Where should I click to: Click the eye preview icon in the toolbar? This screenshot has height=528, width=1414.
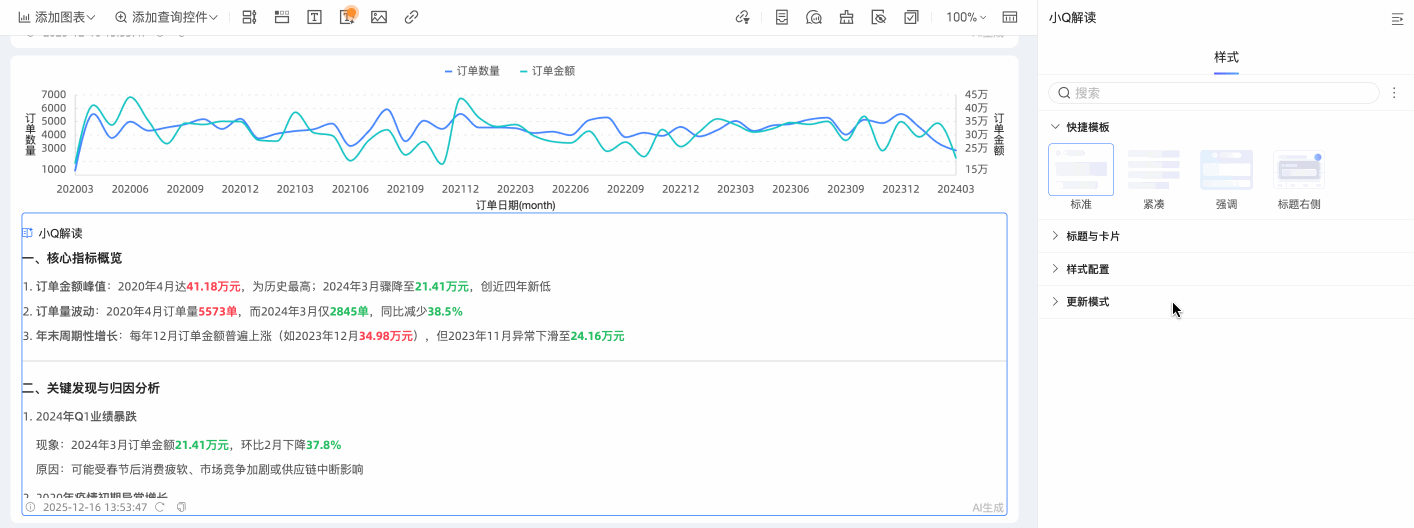[879, 17]
